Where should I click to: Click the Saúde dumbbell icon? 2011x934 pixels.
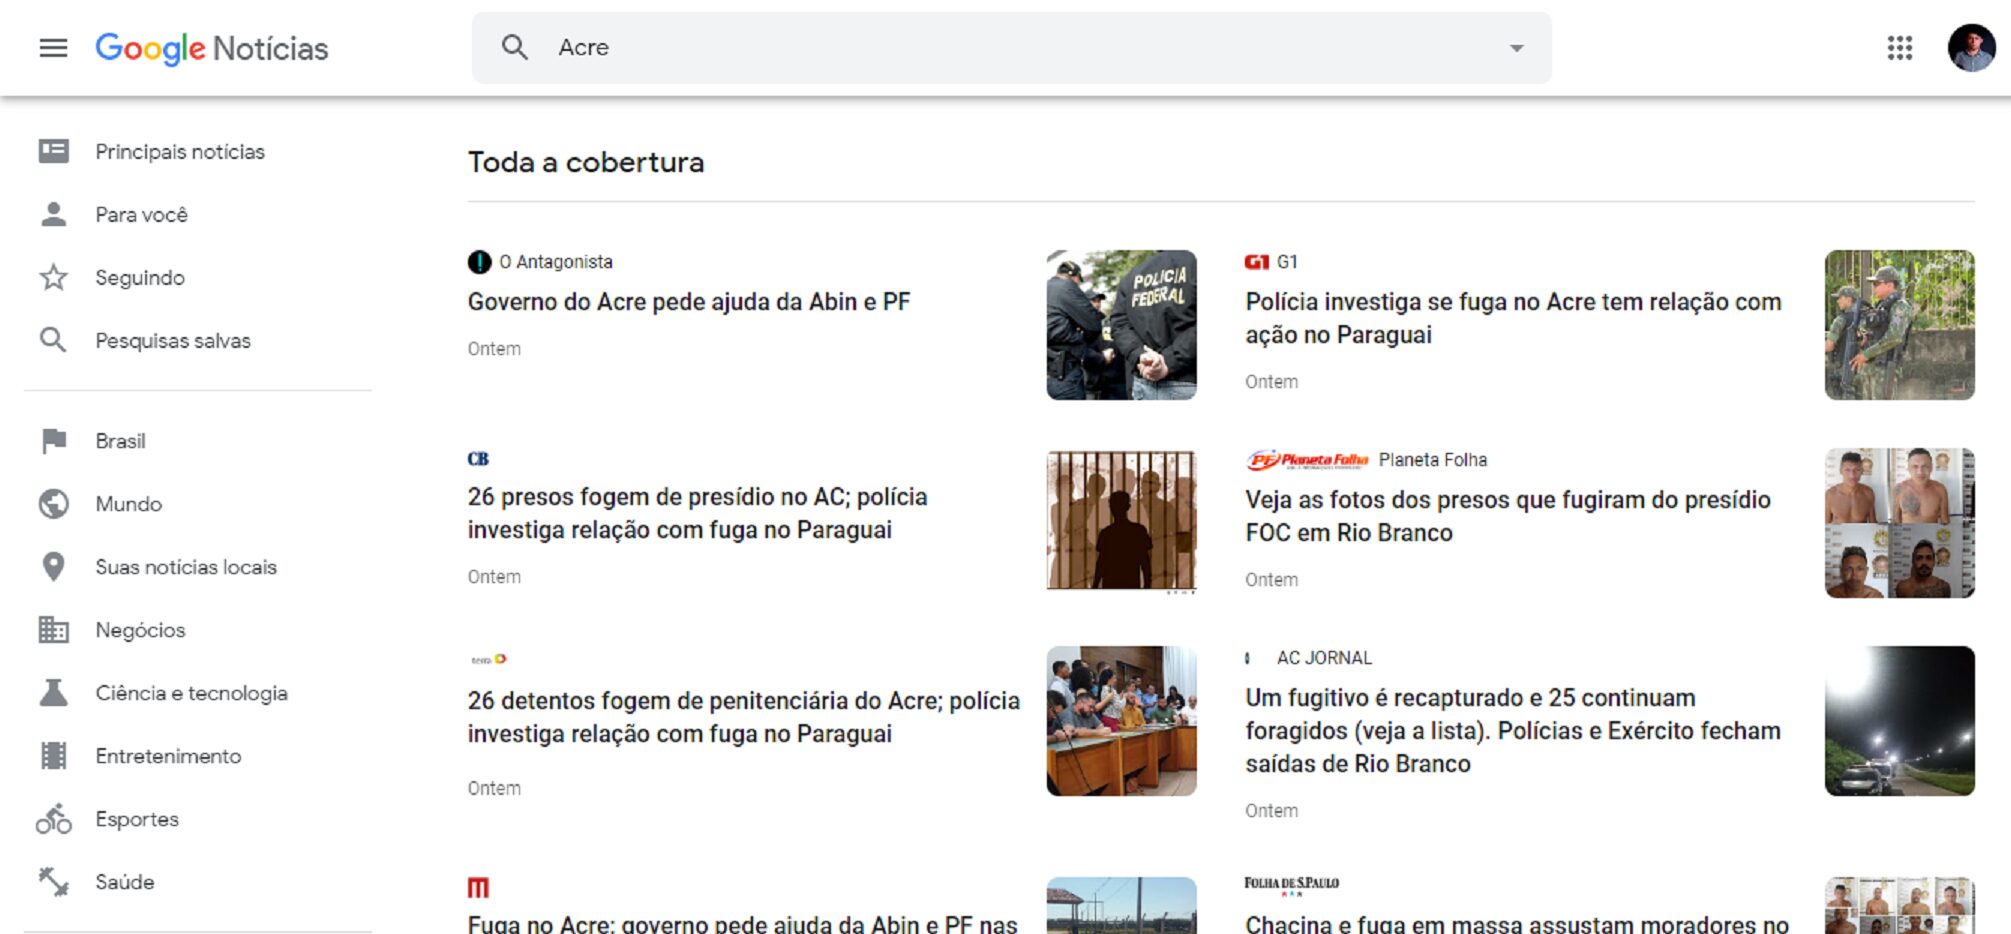pos(54,882)
